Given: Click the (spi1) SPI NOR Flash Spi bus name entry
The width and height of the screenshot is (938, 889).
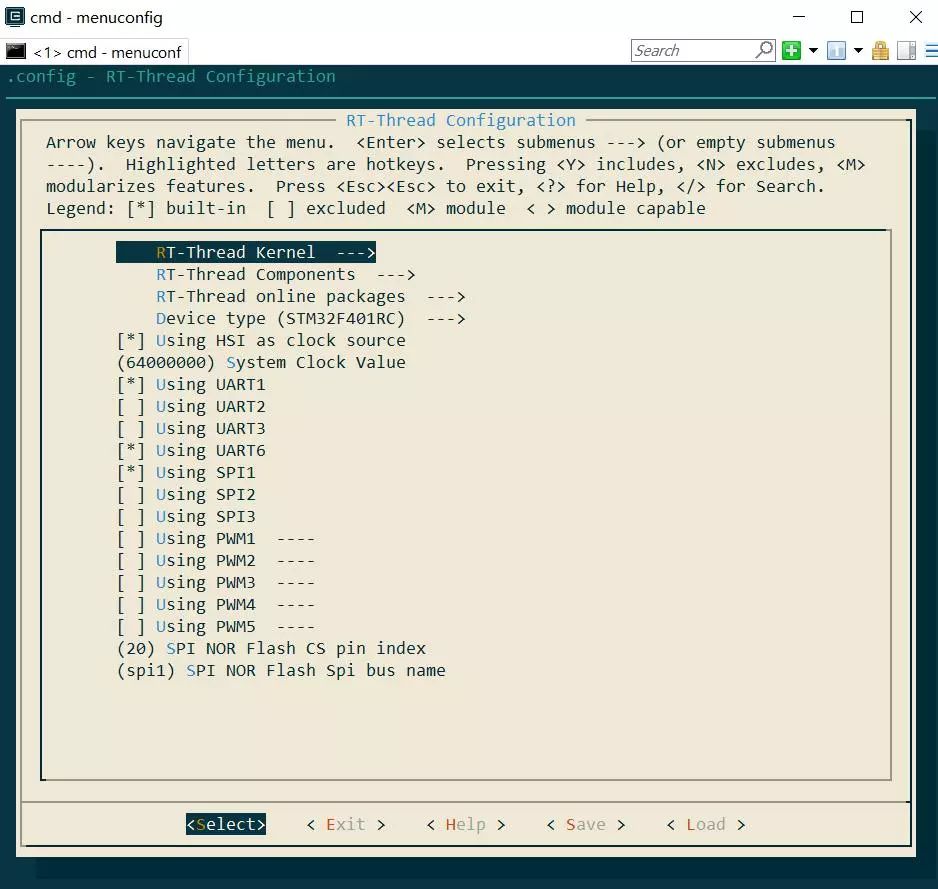Looking at the screenshot, I should coord(281,671).
